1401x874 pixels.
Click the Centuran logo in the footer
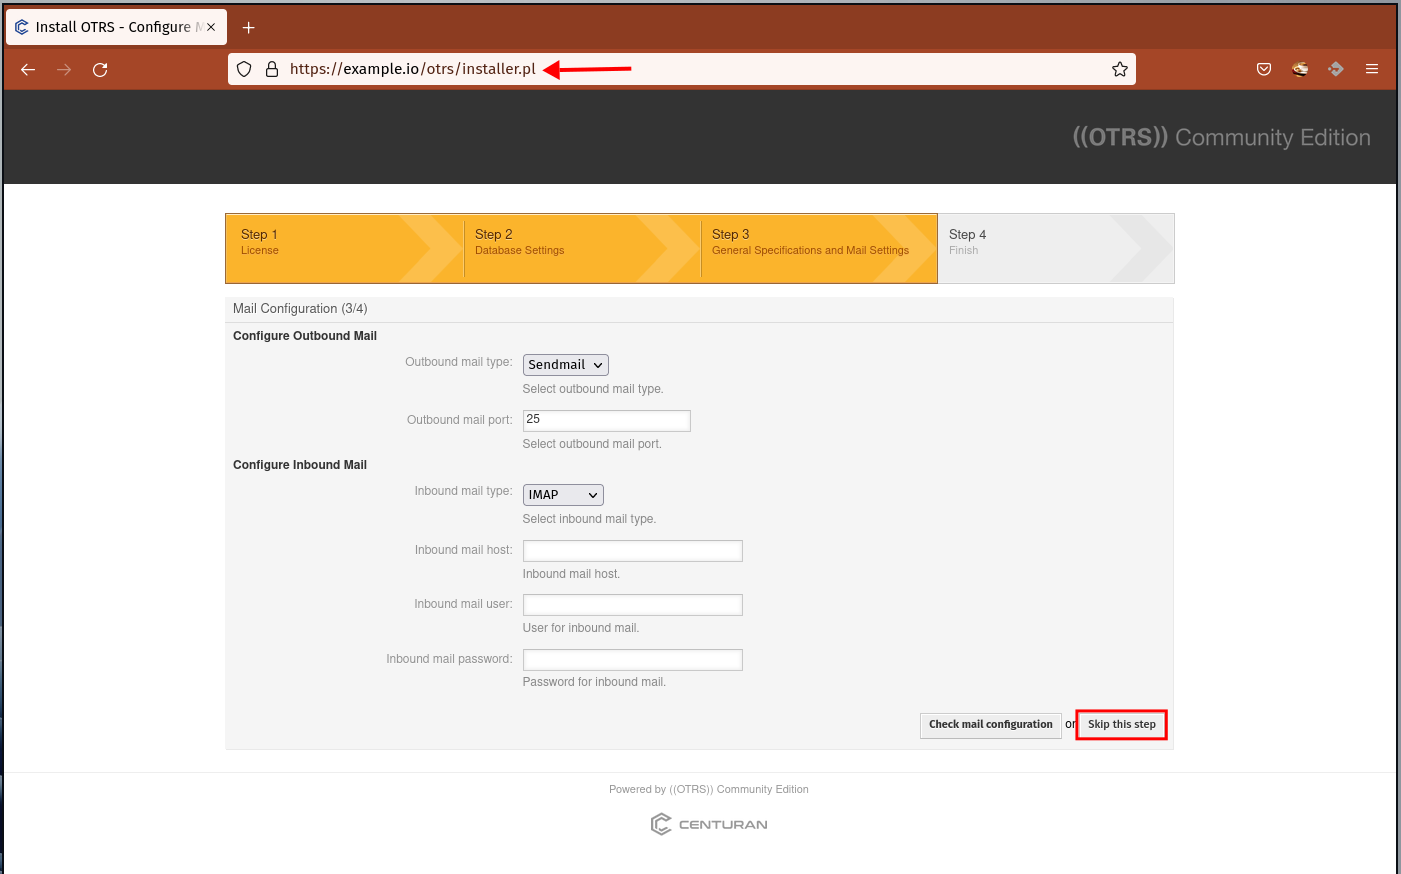click(x=709, y=824)
